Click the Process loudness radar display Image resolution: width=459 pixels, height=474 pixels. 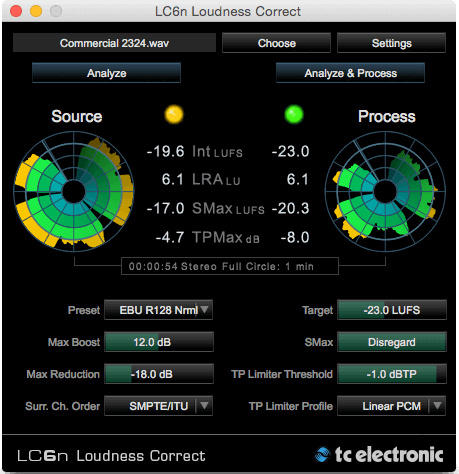coord(385,191)
